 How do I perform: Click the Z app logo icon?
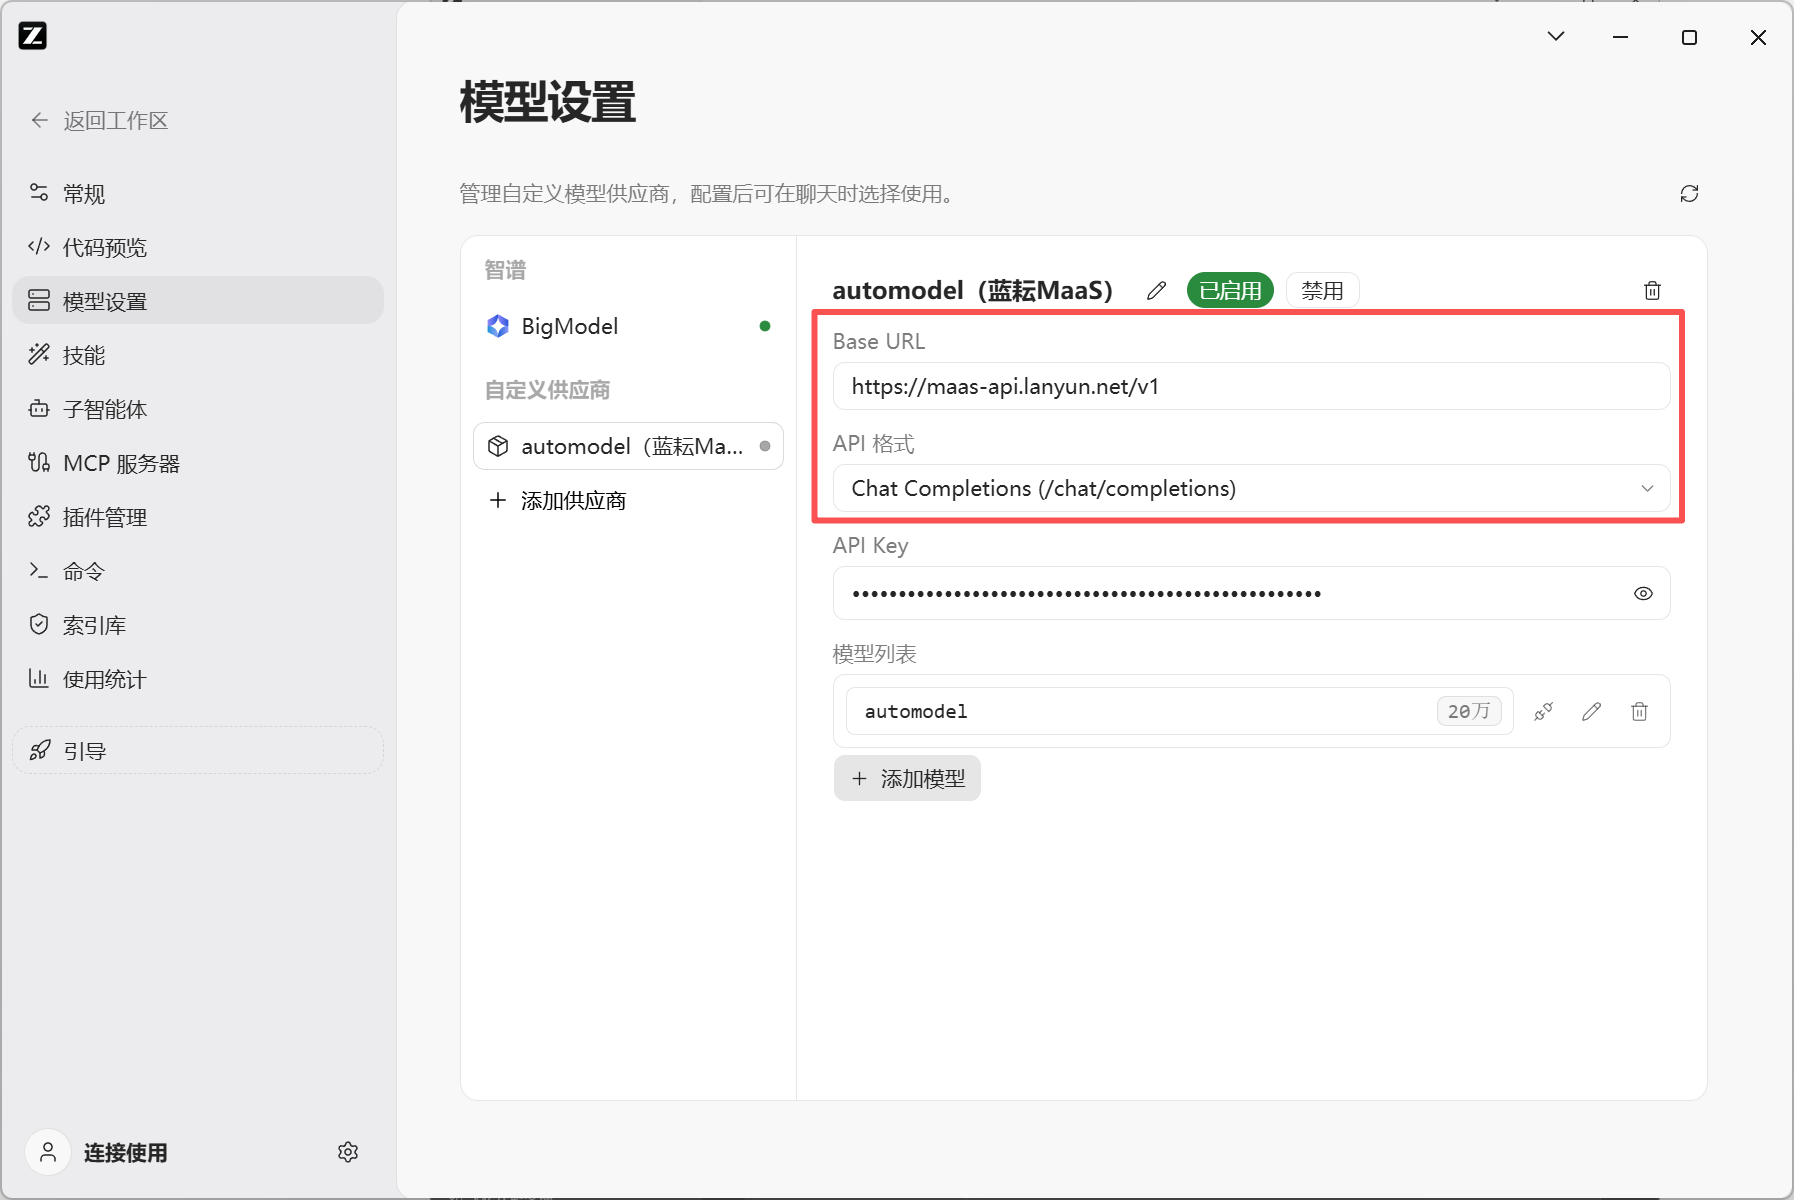pyautogui.click(x=33, y=36)
